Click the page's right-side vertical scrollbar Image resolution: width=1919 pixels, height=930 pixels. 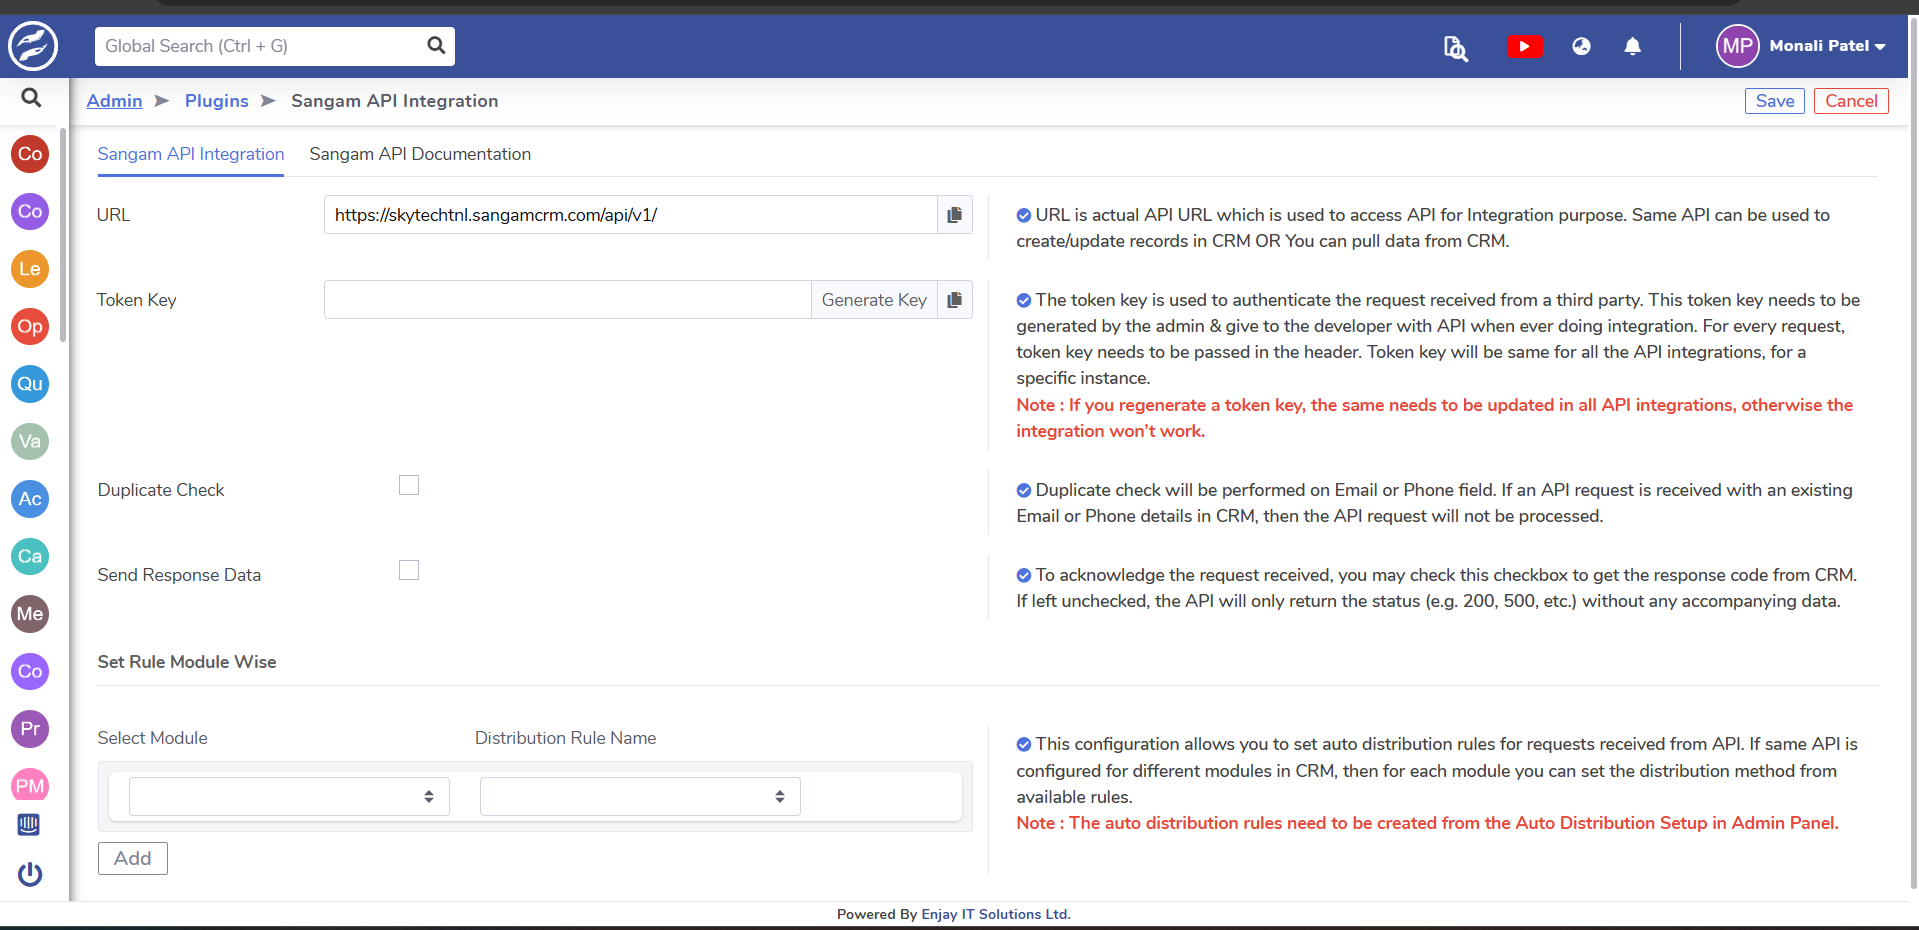point(1914,452)
